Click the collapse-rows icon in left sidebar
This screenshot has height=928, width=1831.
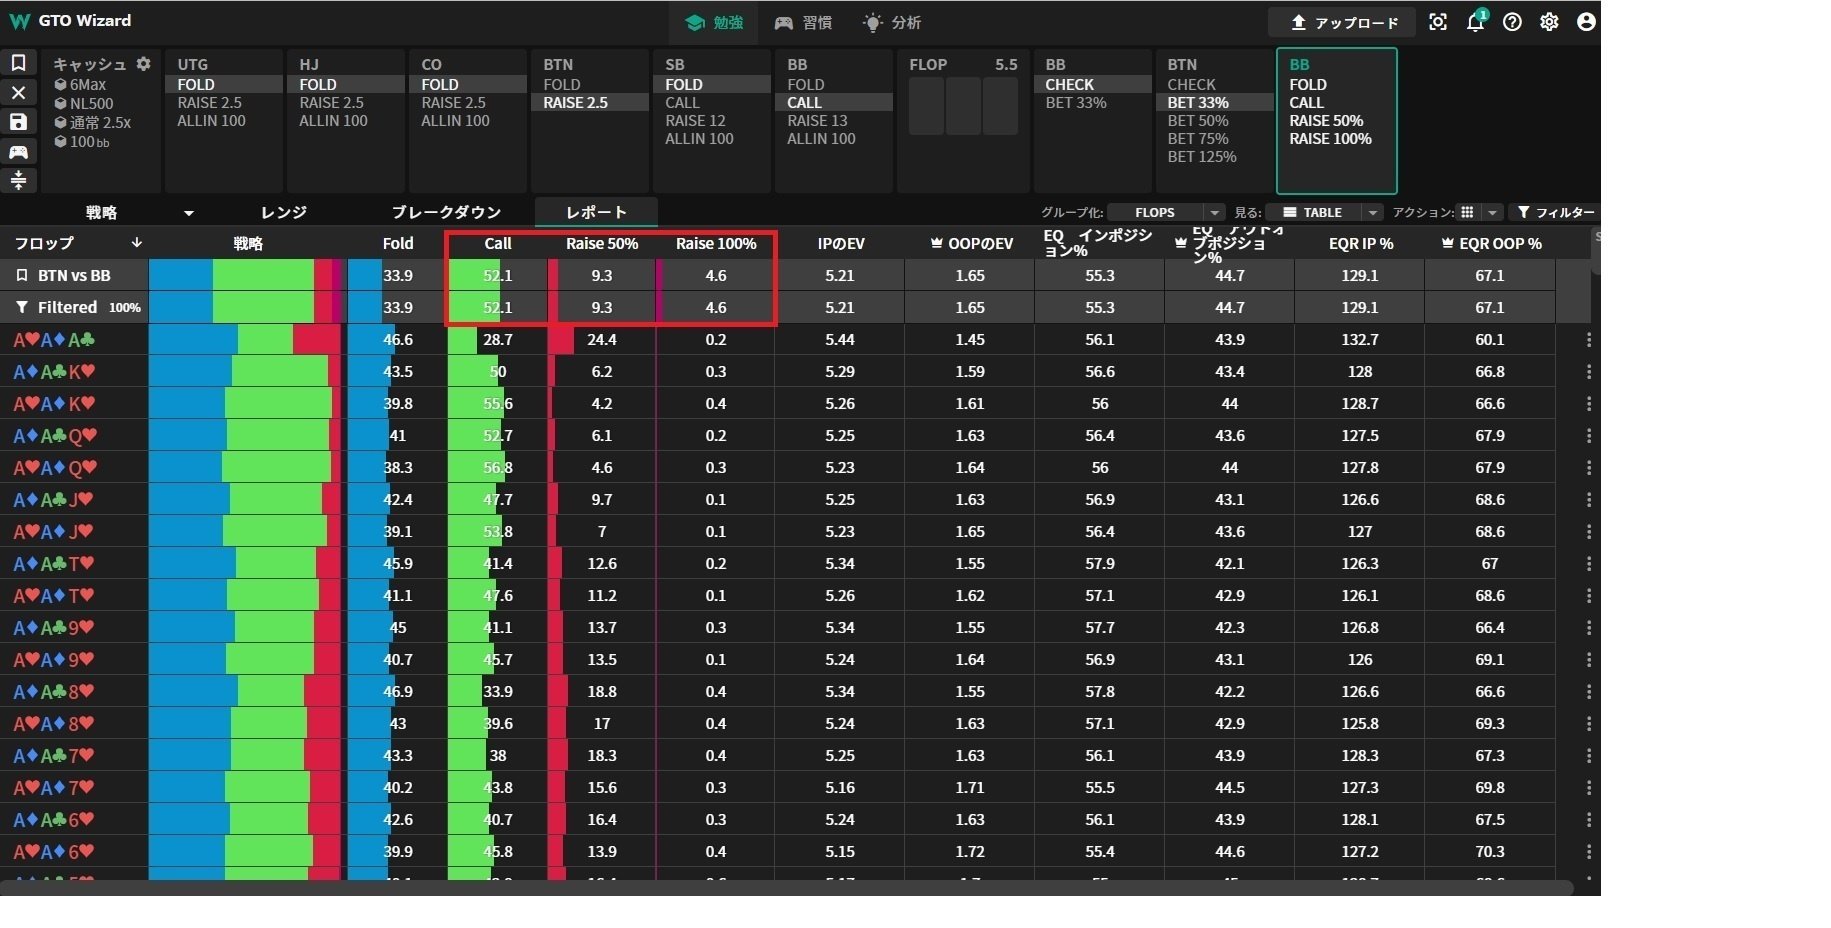point(18,180)
